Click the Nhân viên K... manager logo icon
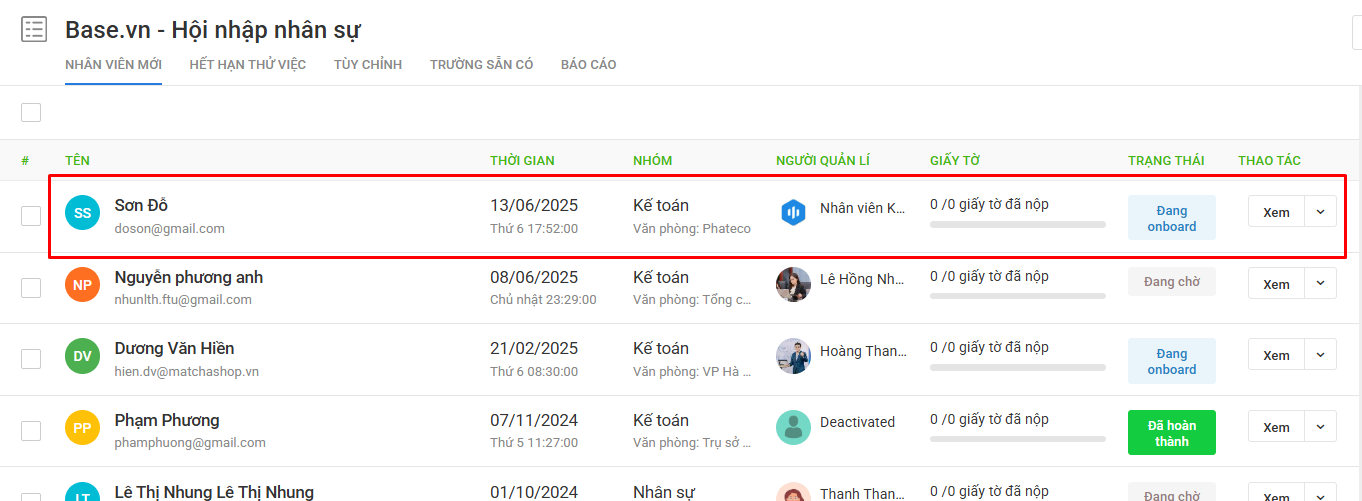The image size is (1362, 501). click(x=793, y=212)
